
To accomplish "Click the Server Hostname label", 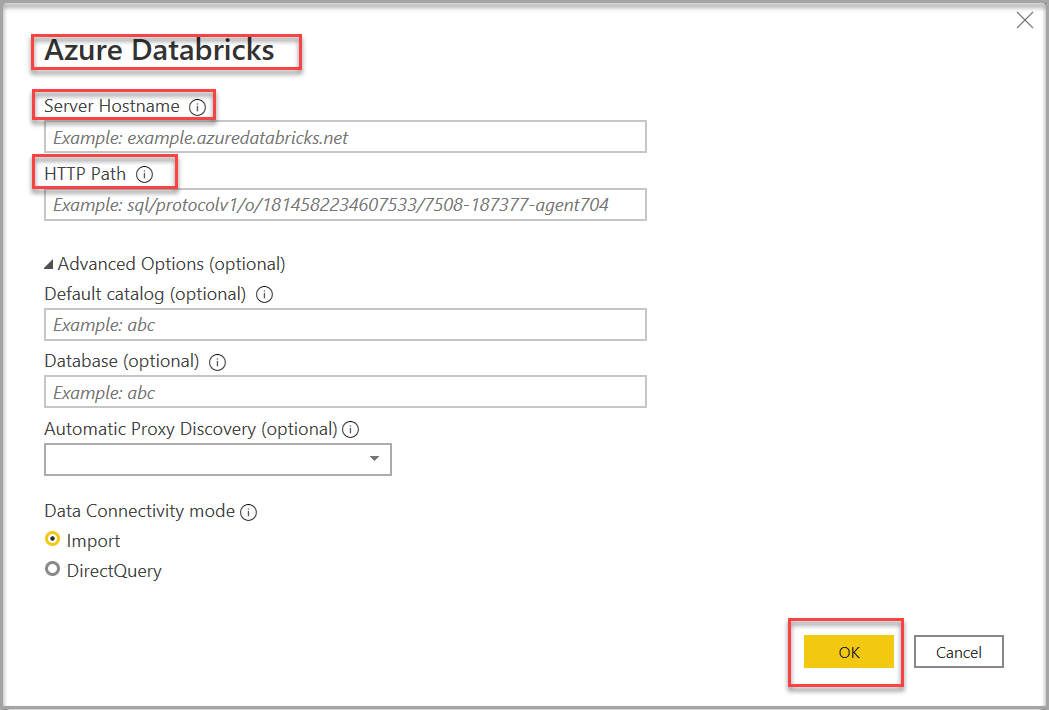I will point(112,106).
